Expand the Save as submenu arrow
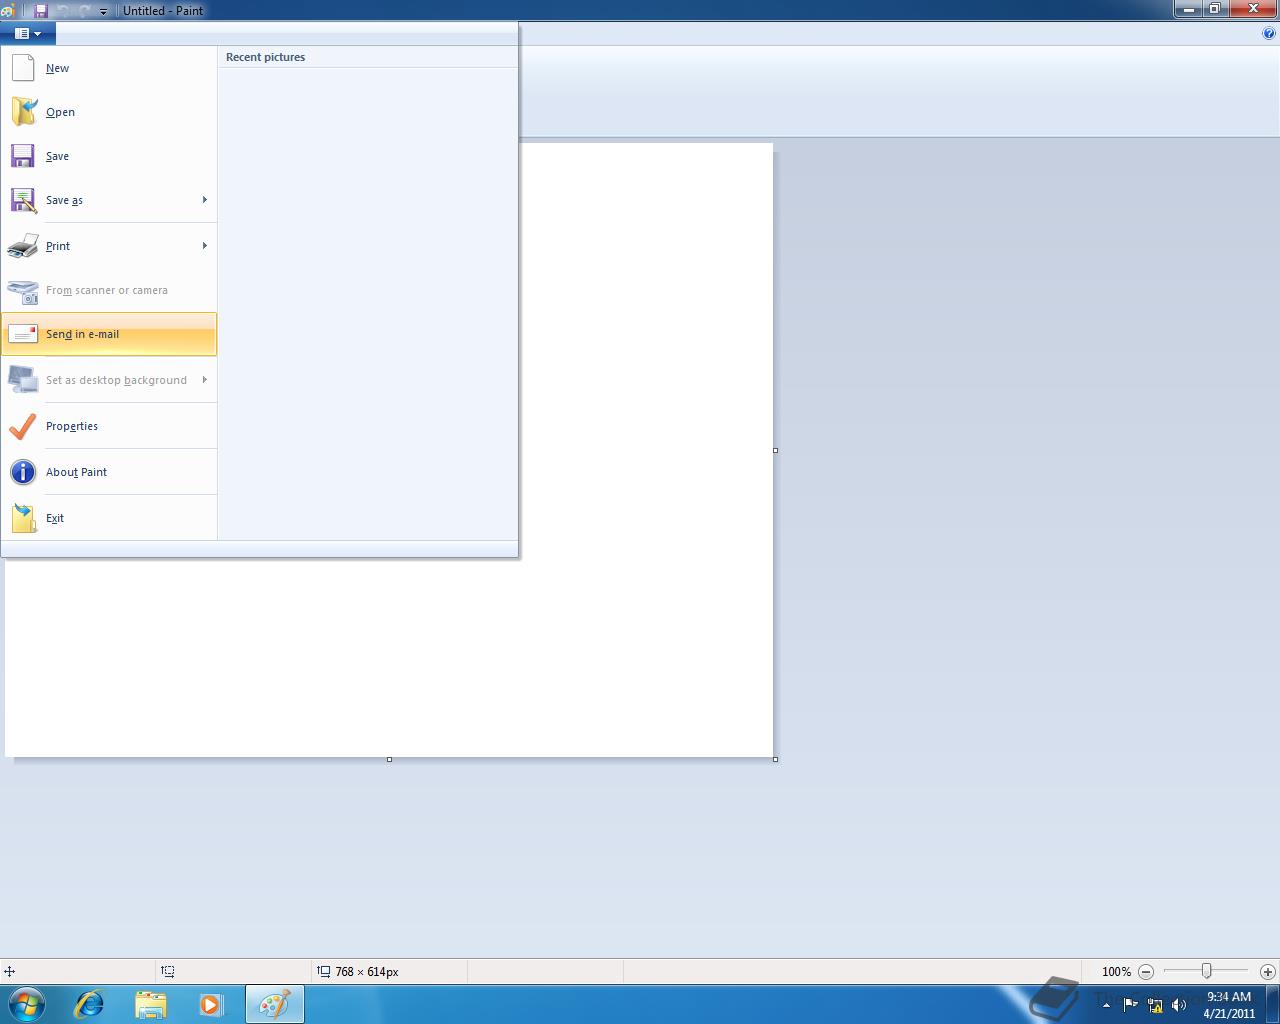1280x1024 pixels. [204, 200]
